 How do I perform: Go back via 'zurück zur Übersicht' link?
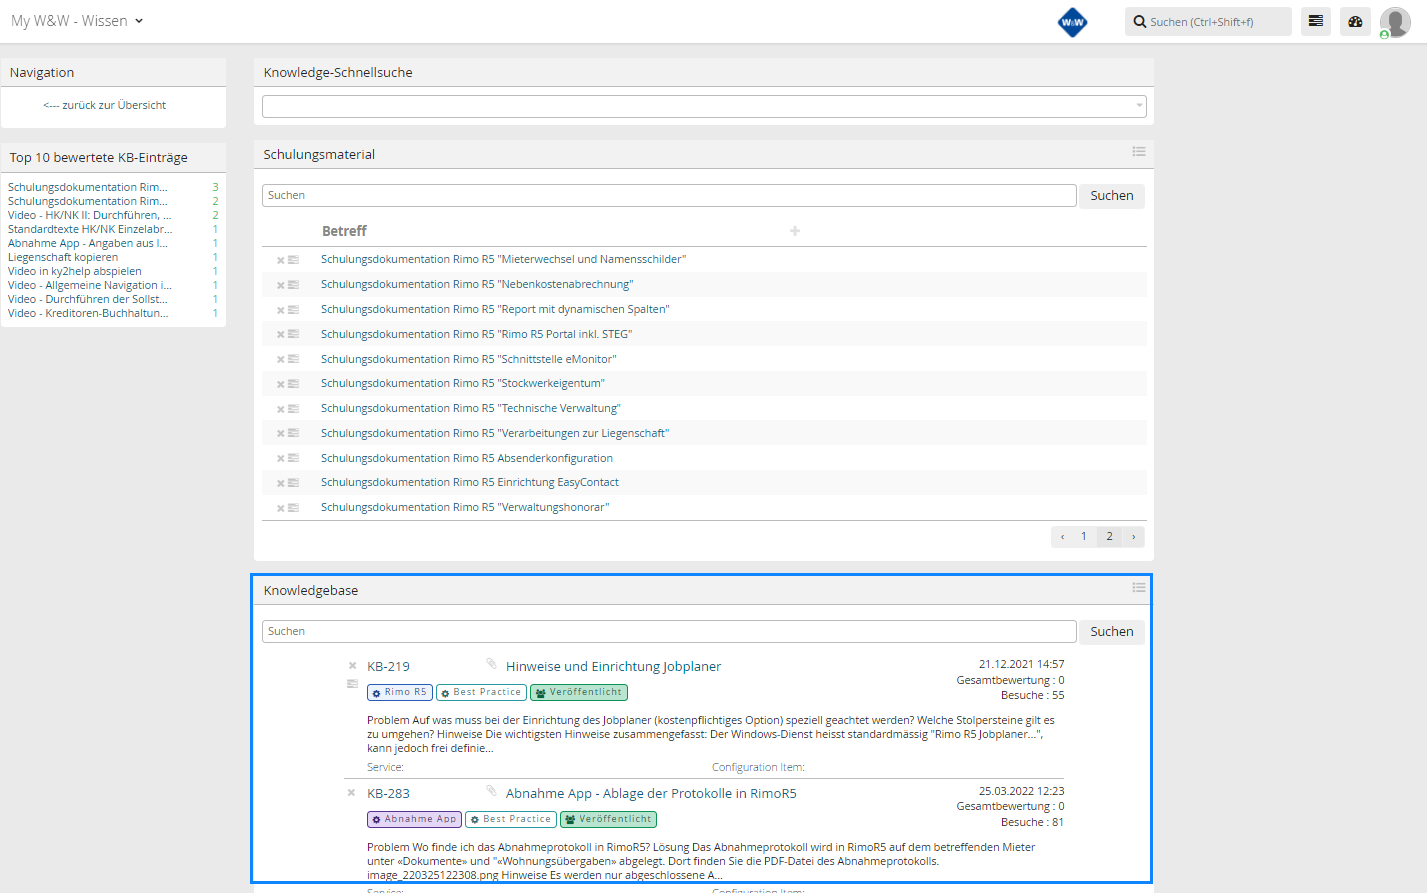coord(105,105)
